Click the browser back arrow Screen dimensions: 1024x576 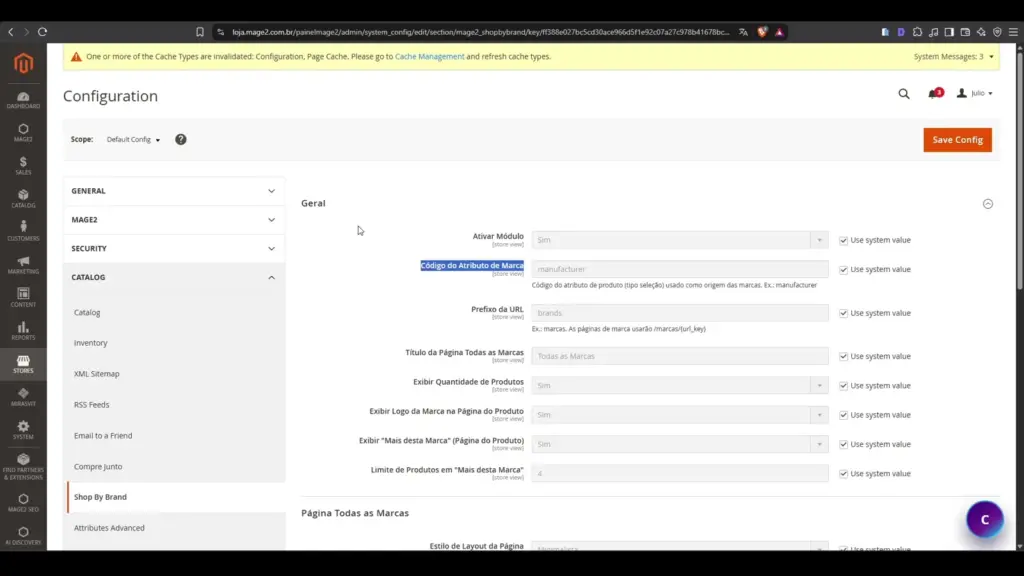[11, 32]
